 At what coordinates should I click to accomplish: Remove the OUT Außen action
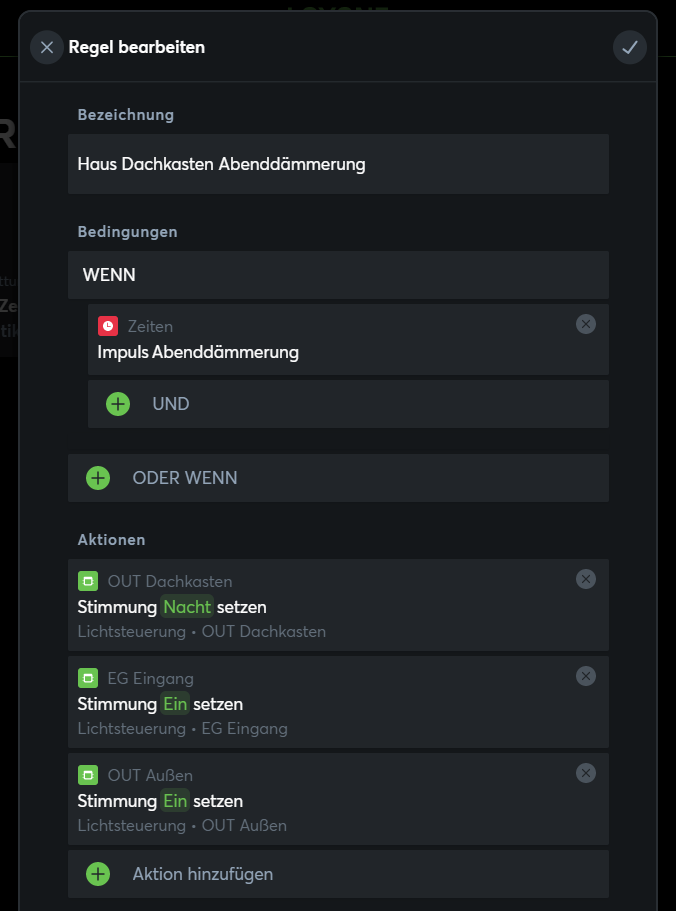[x=586, y=772]
